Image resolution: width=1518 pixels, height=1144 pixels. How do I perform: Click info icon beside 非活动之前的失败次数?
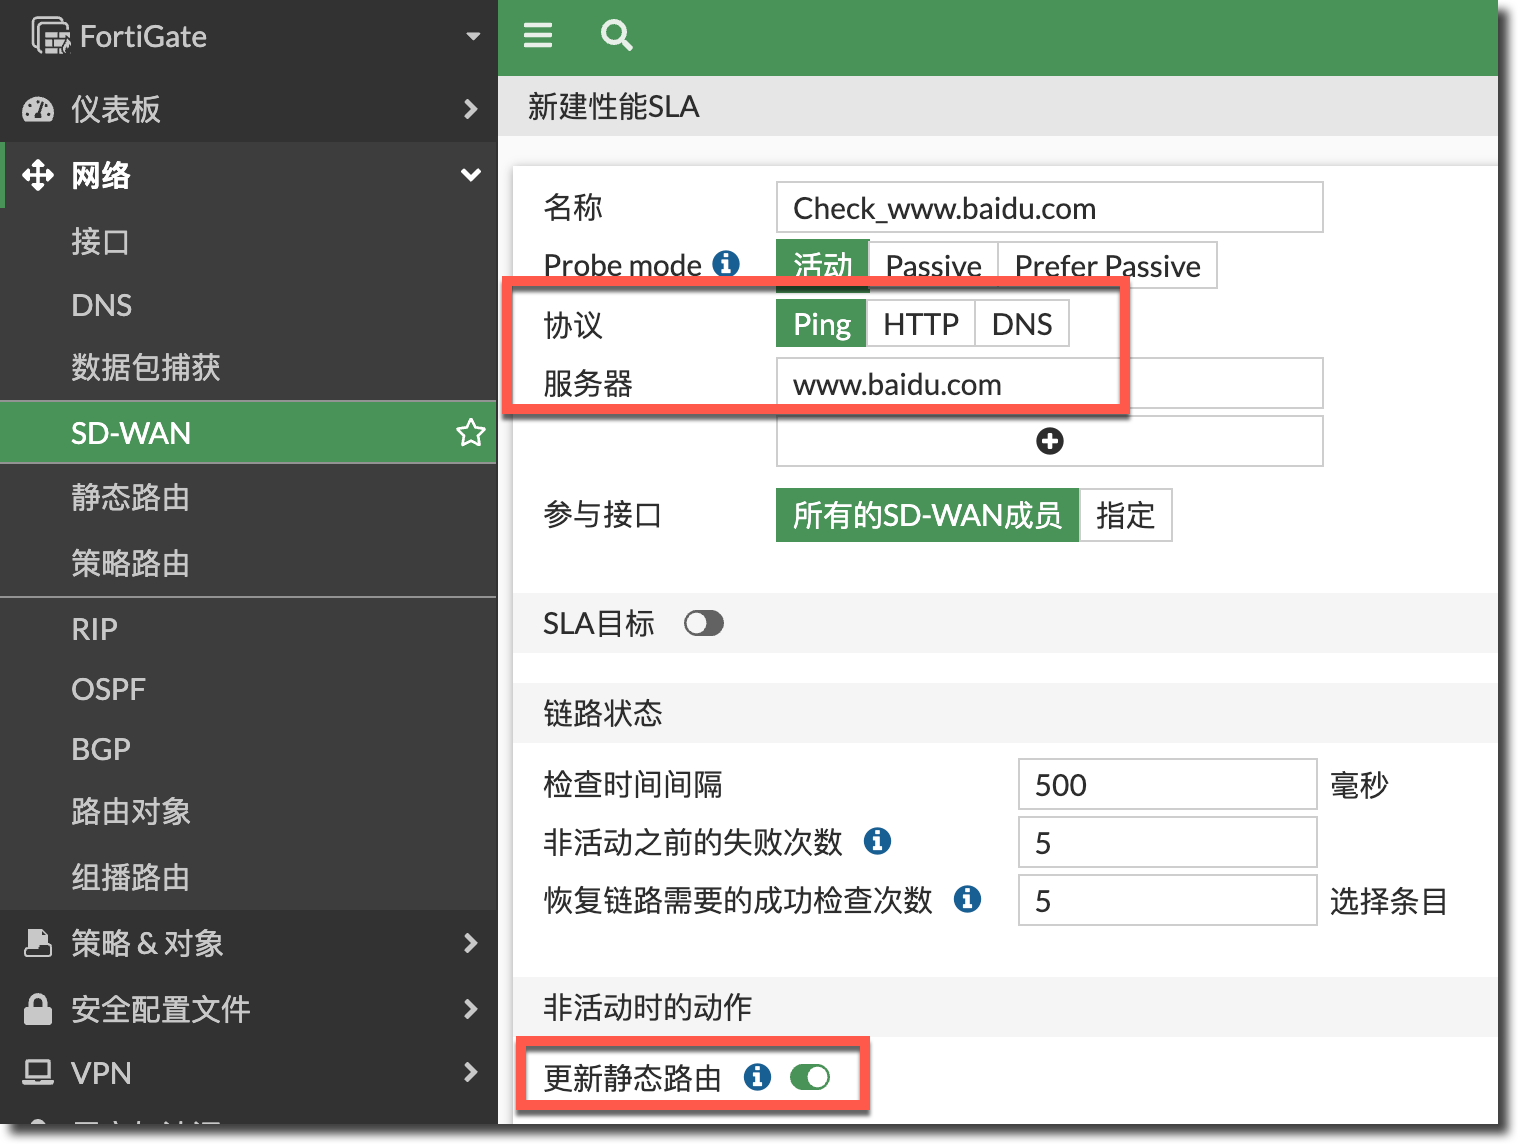[x=877, y=841]
